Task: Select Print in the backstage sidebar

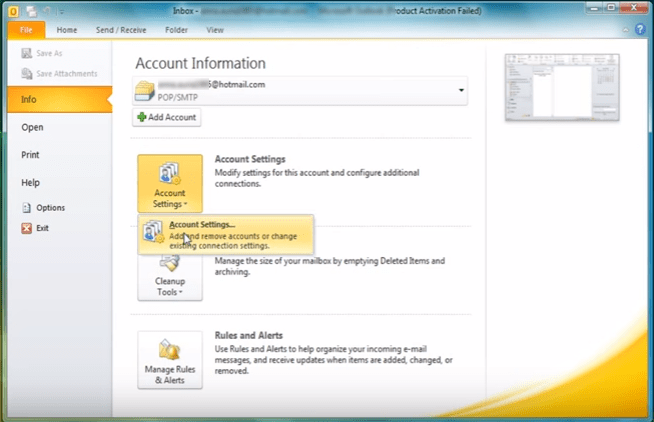Action: [x=30, y=155]
